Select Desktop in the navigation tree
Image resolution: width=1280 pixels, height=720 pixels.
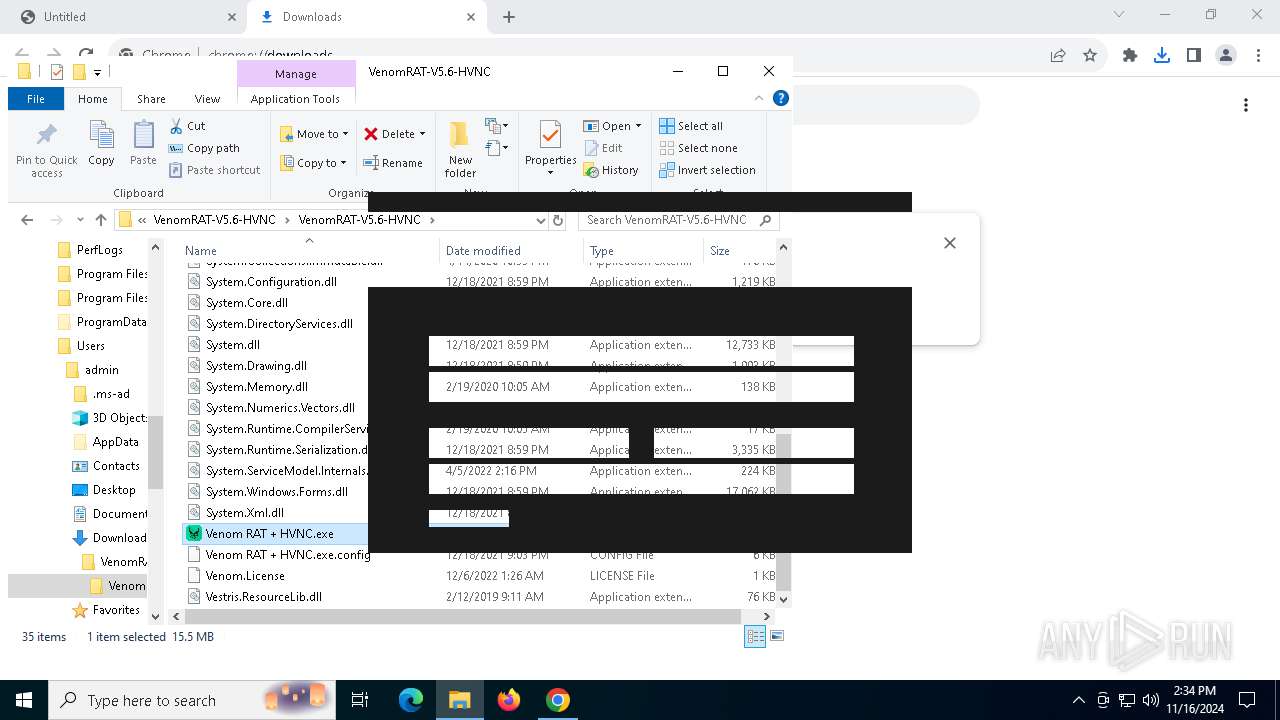[114, 490]
